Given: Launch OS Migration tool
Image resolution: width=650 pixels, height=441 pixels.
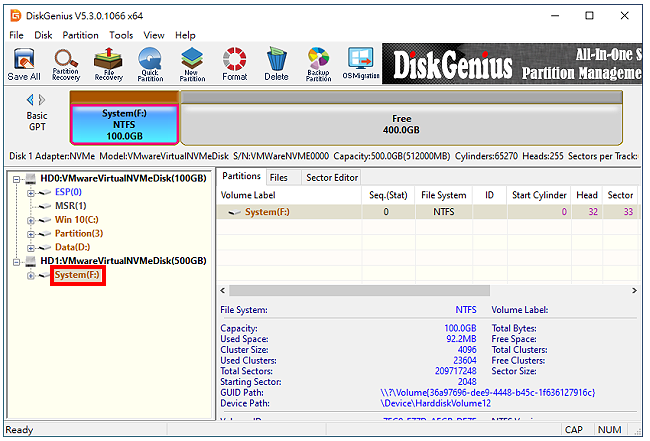Looking at the screenshot, I should point(361,63).
